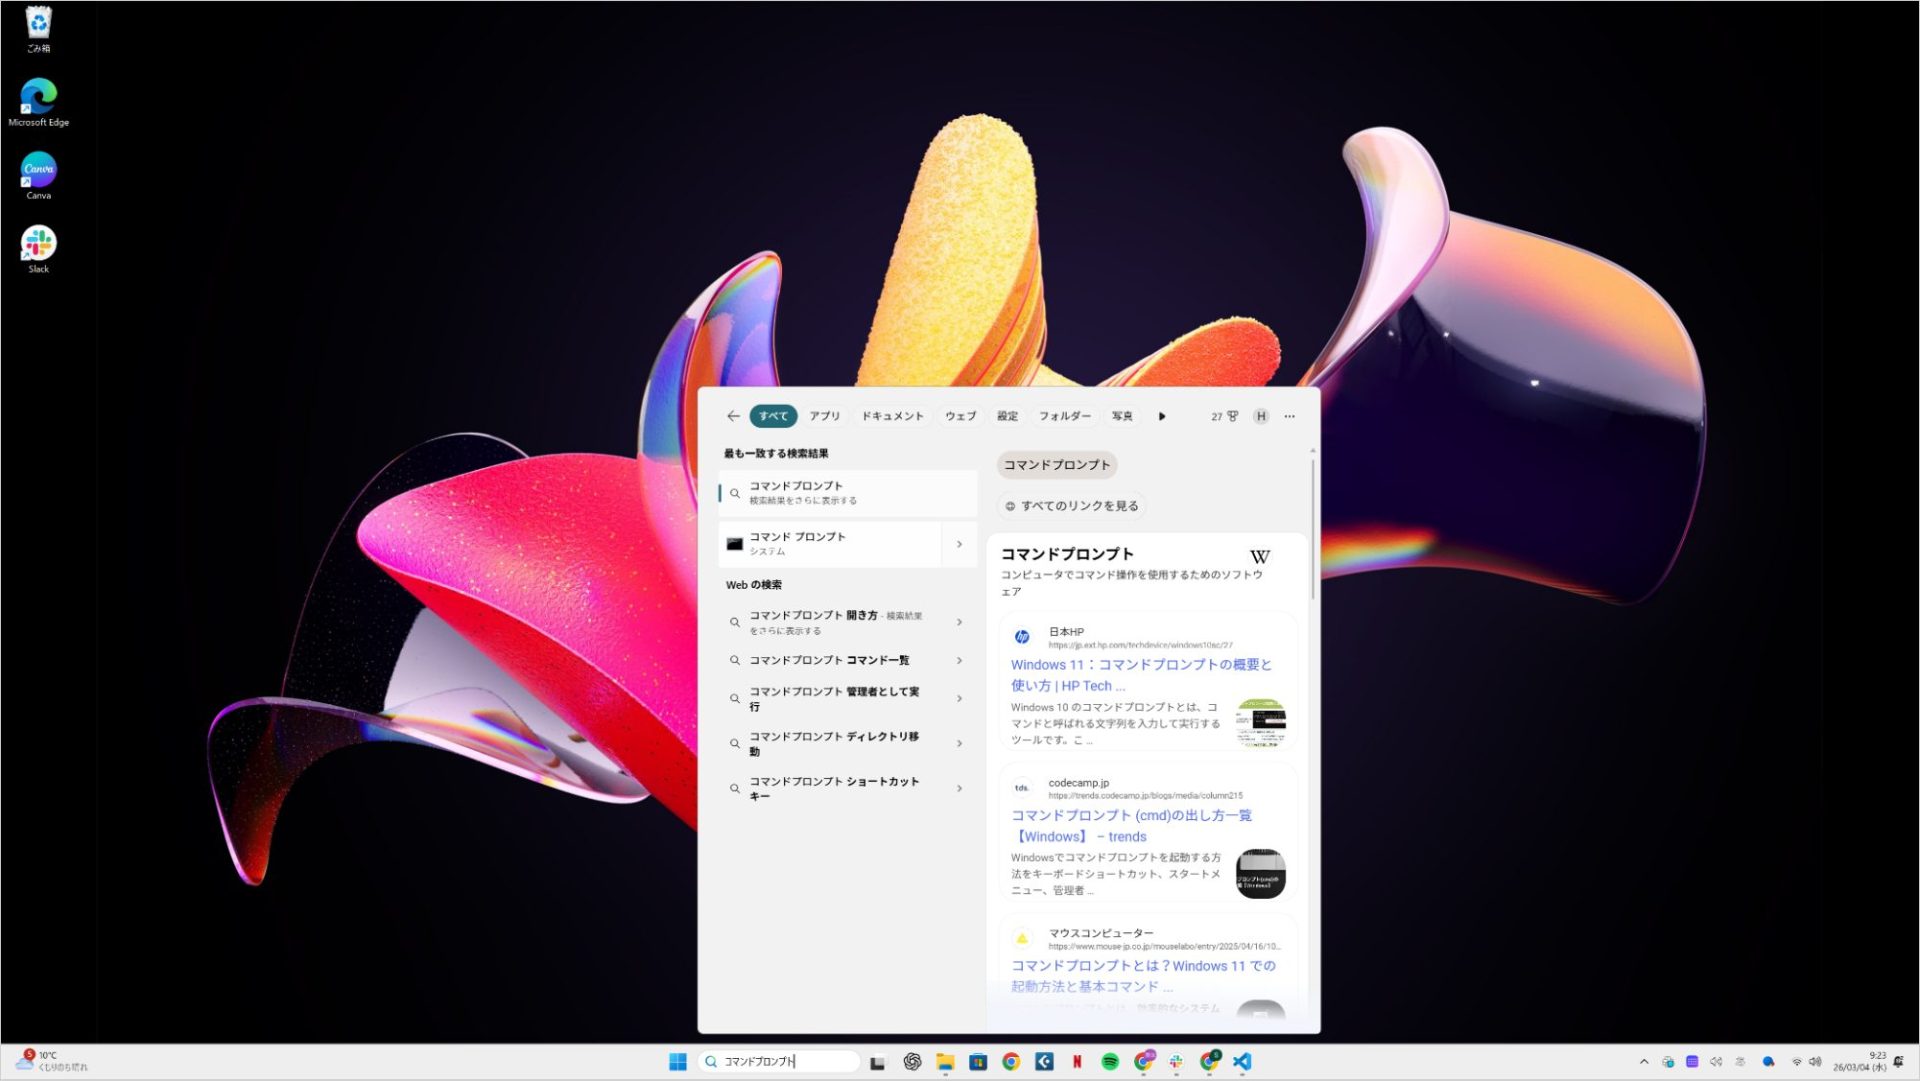Image resolution: width=1920 pixels, height=1081 pixels.
Task: Switch to the アプリ filter tab
Action: 824,416
